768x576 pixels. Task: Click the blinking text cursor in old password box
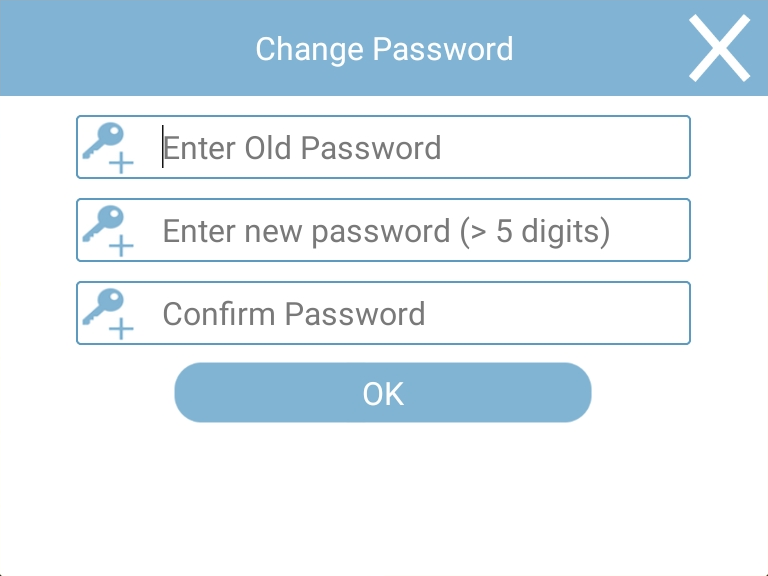coord(163,147)
